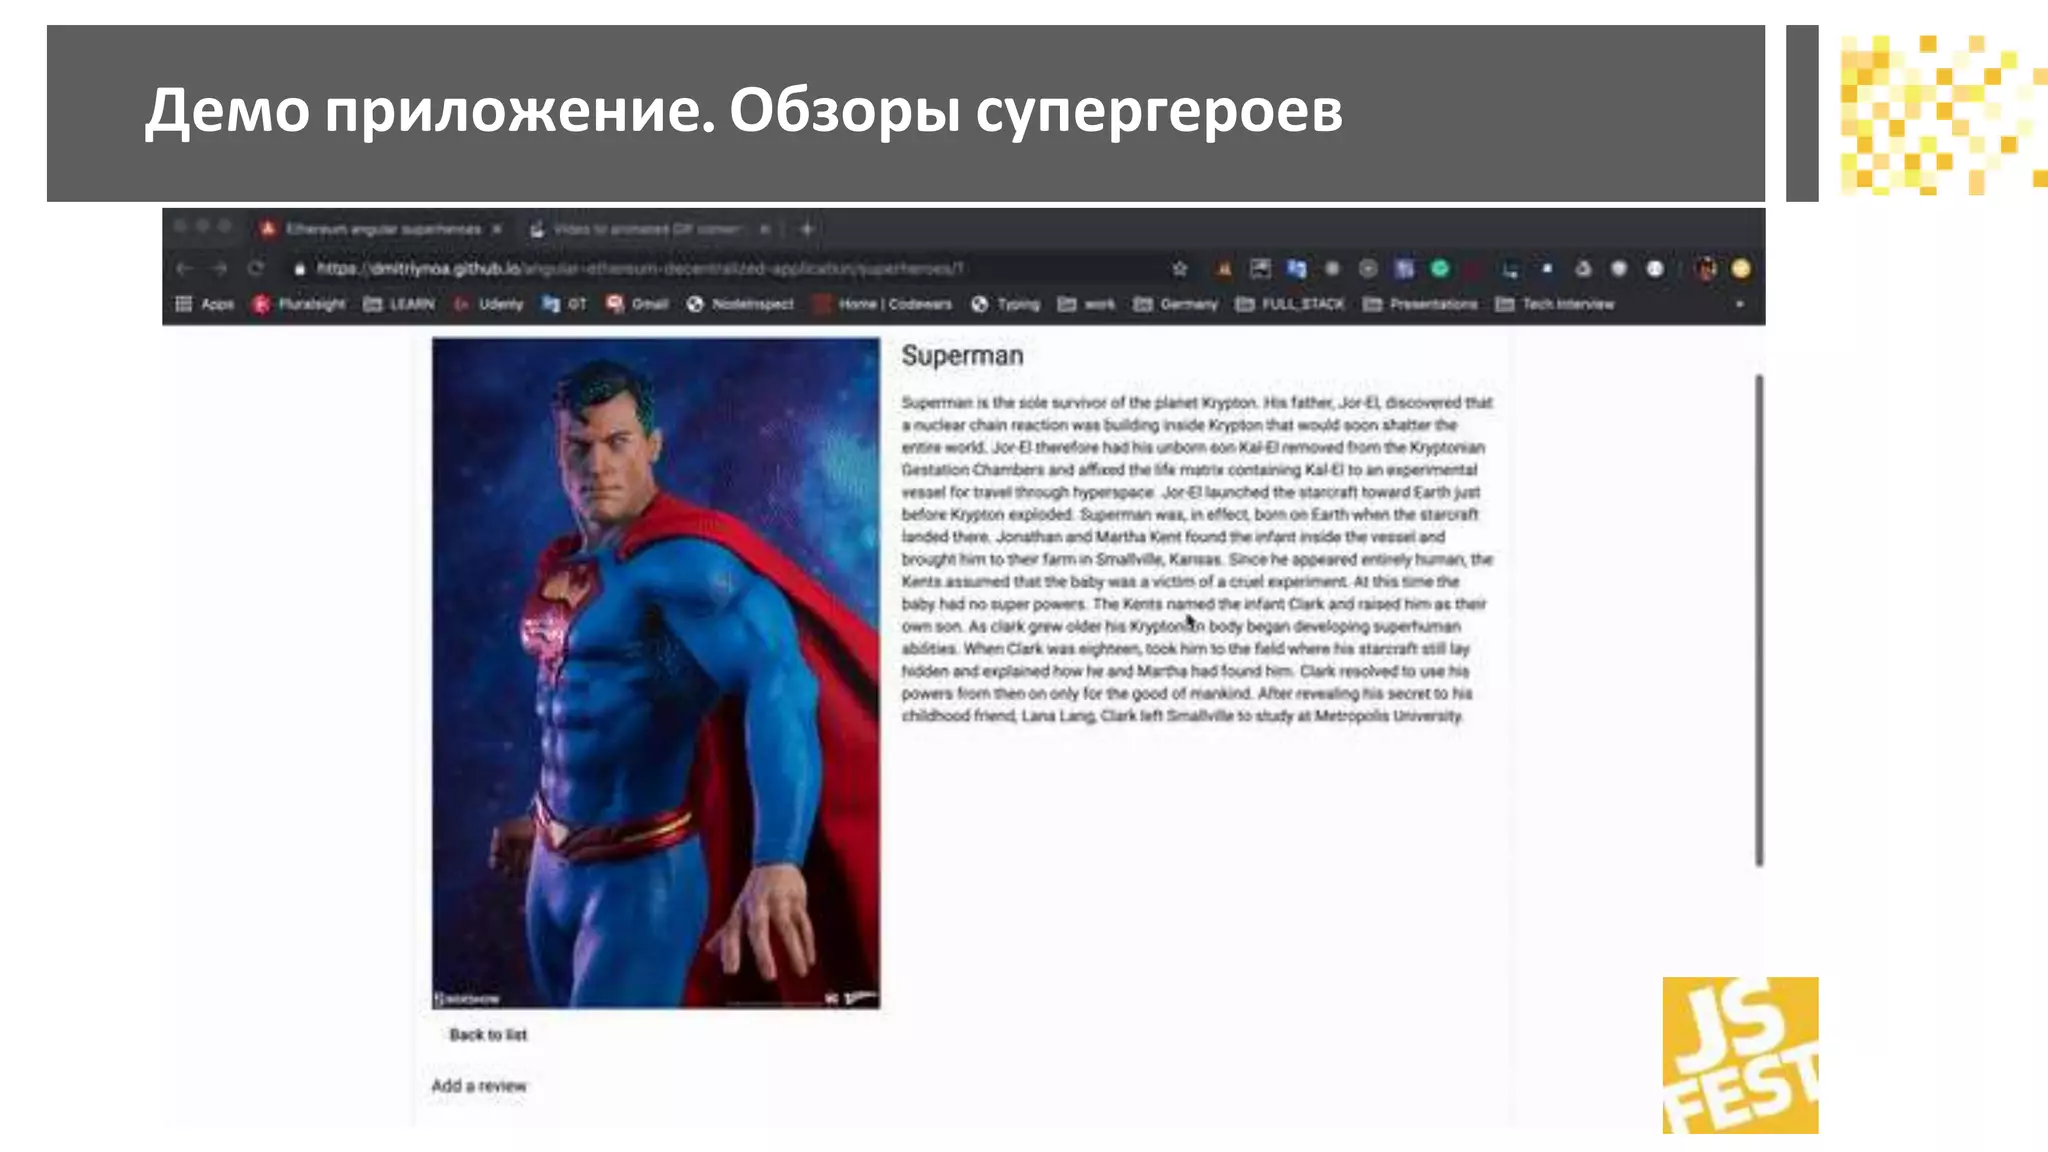Click the page vertical scrollbar
Viewport: 2048px width, 1152px height.
1759,620
